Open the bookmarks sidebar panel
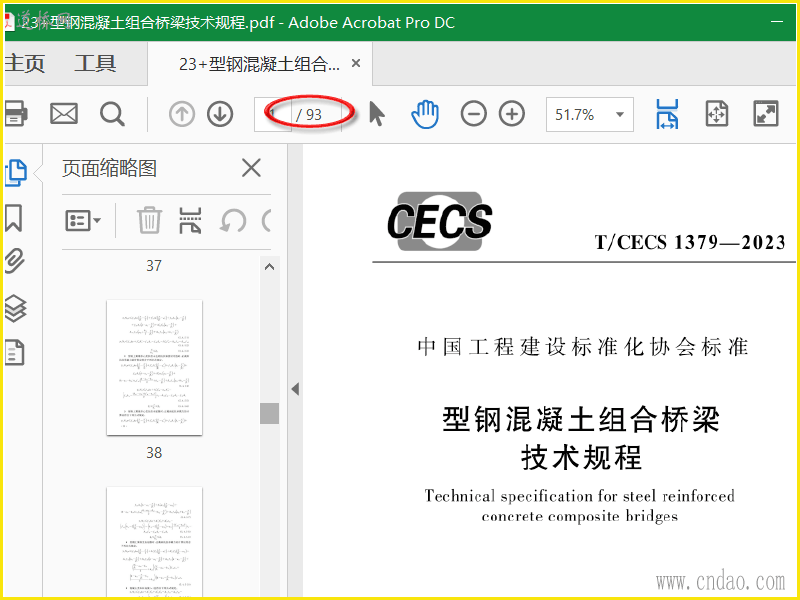Image resolution: width=800 pixels, height=600 pixels. pyautogui.click(x=14, y=218)
